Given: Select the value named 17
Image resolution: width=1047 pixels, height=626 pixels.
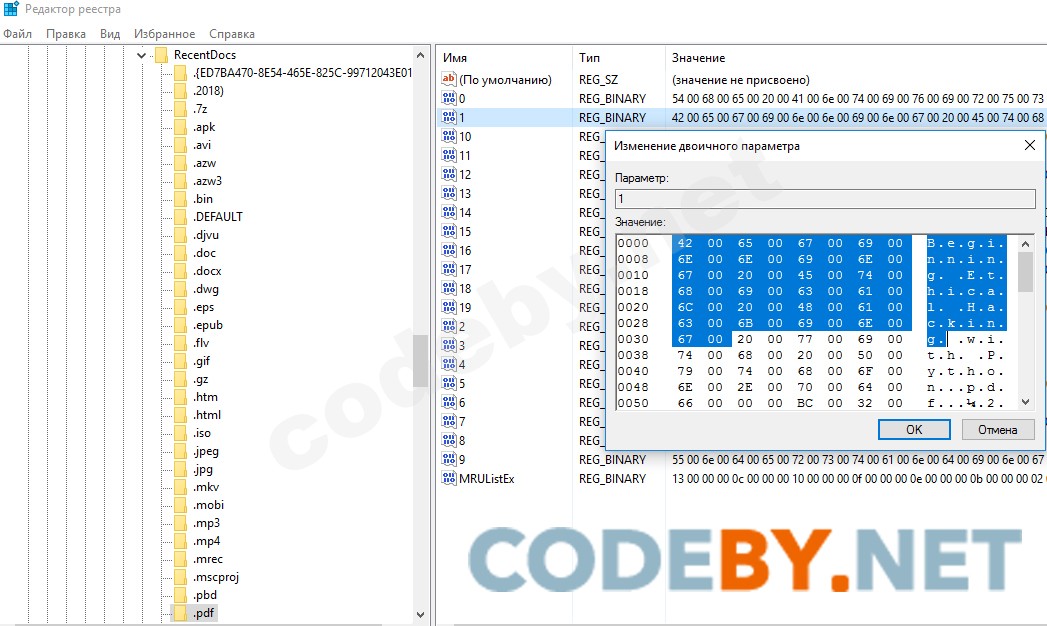Looking at the screenshot, I should (x=465, y=270).
